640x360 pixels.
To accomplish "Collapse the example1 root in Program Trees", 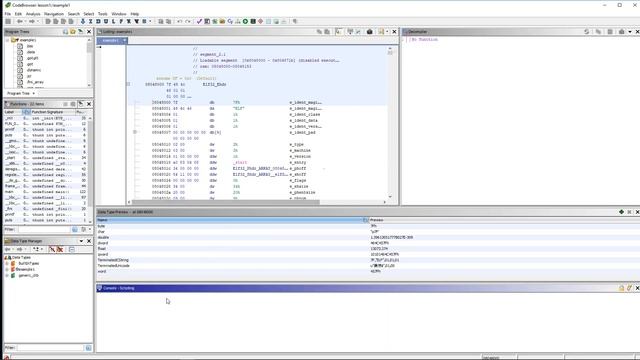I will (7, 40).
